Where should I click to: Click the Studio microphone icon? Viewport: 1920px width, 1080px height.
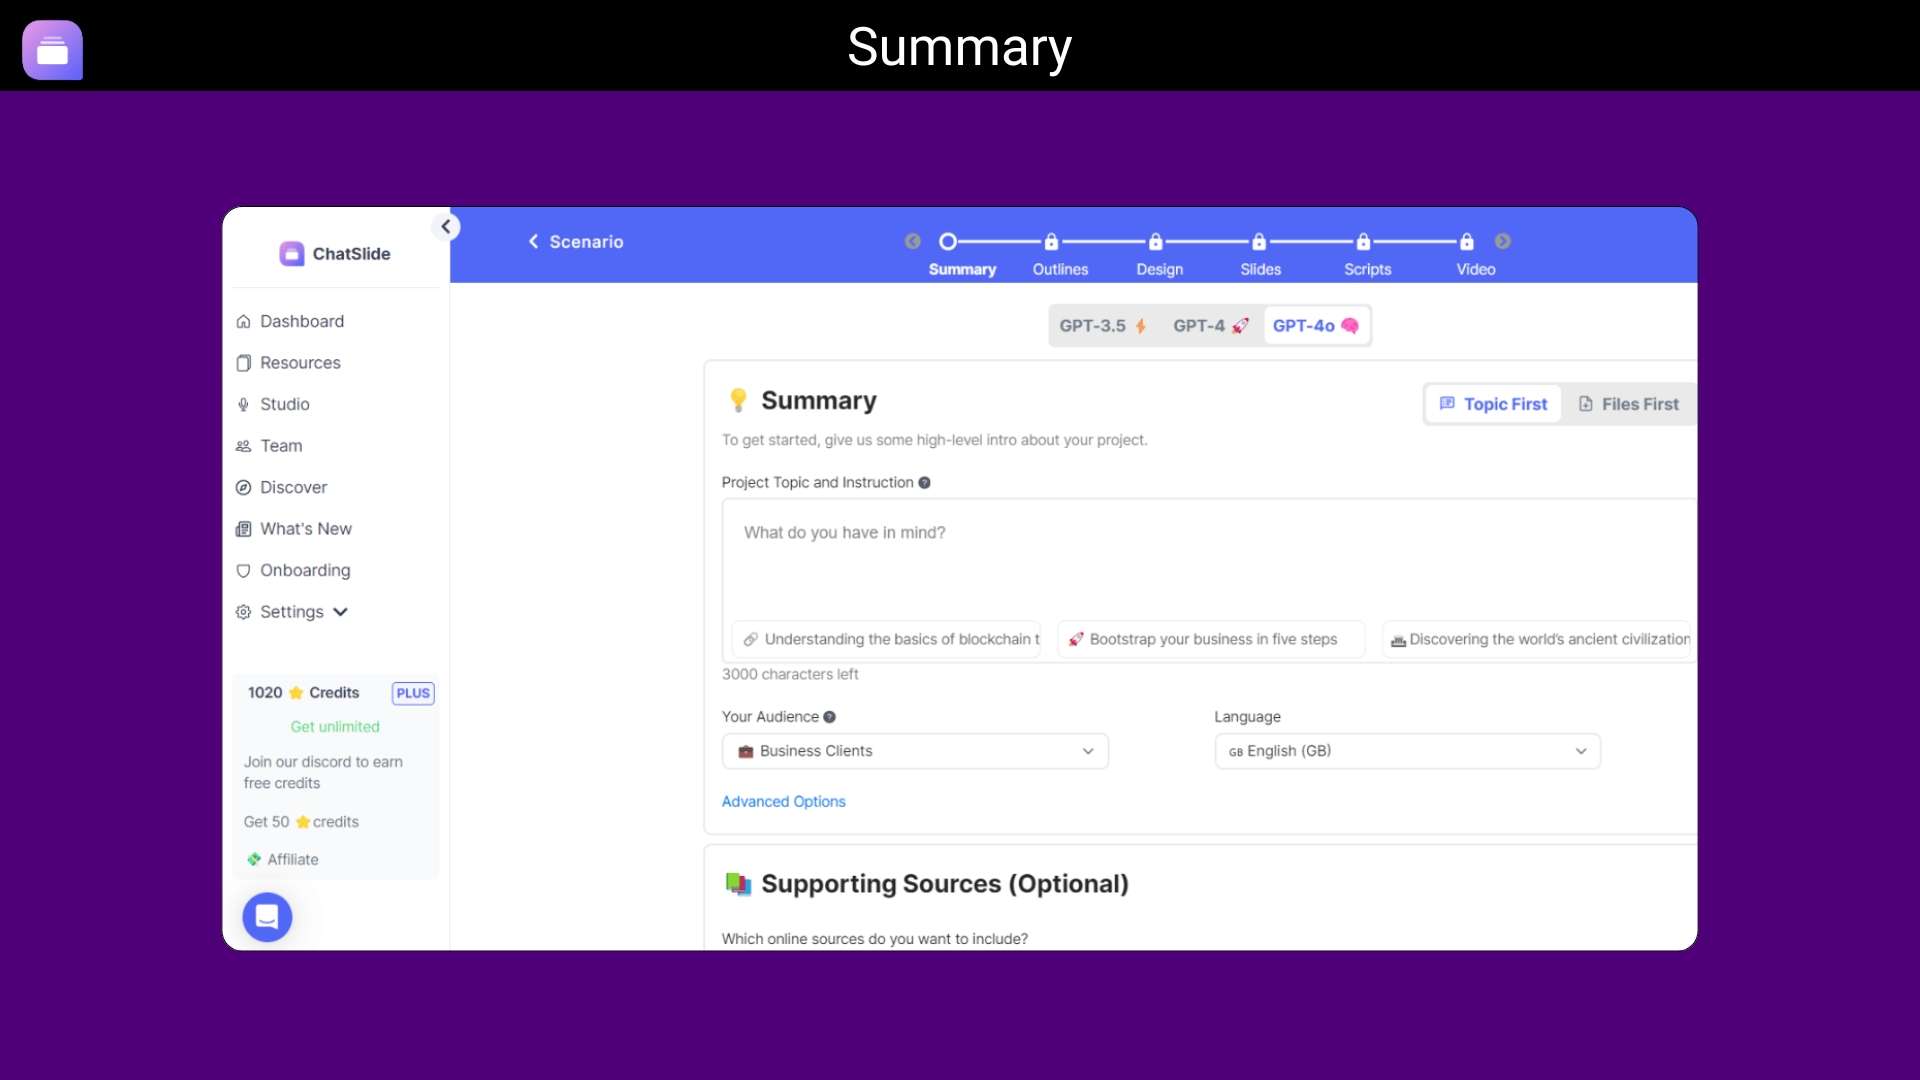pos(243,405)
